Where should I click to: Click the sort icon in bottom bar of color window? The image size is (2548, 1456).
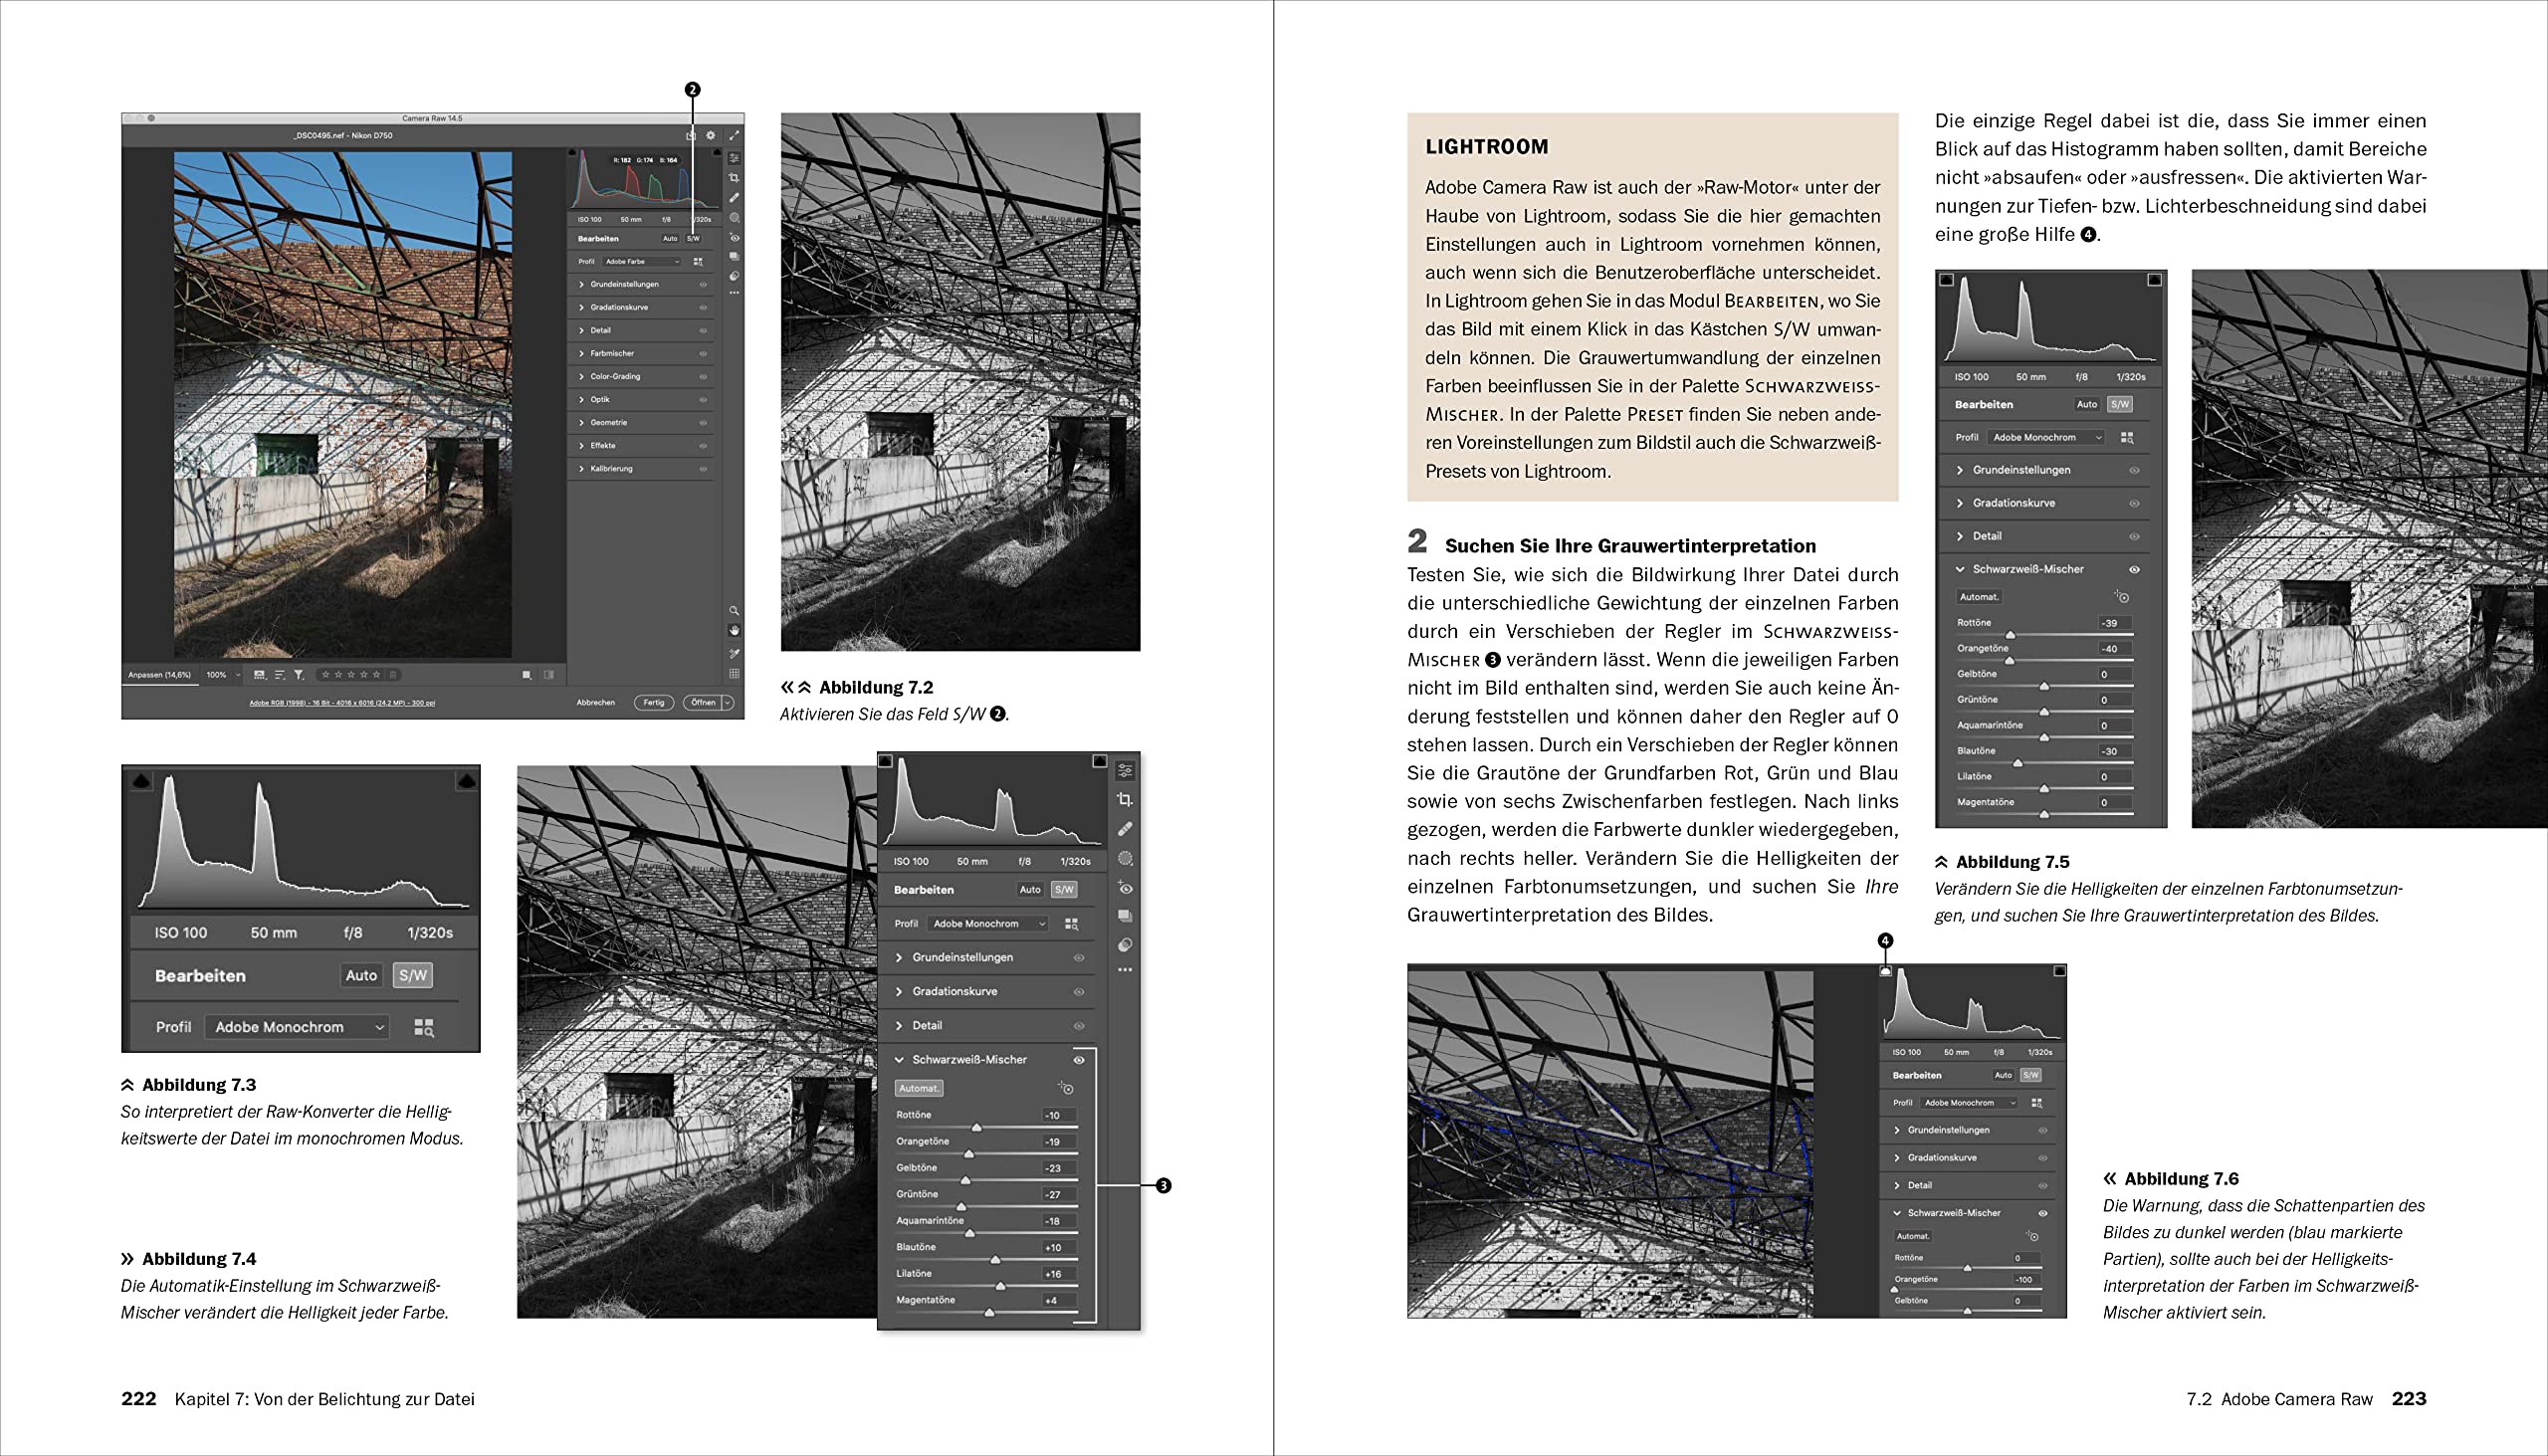(x=280, y=675)
